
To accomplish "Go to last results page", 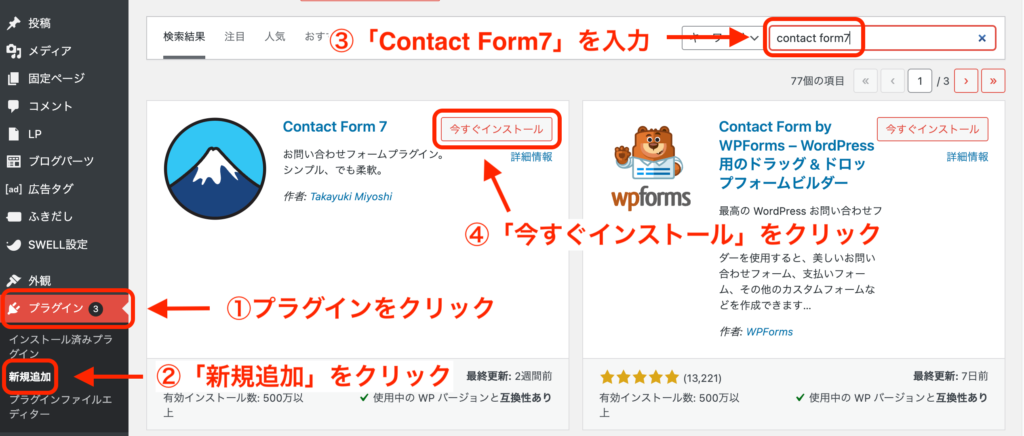I will (993, 82).
